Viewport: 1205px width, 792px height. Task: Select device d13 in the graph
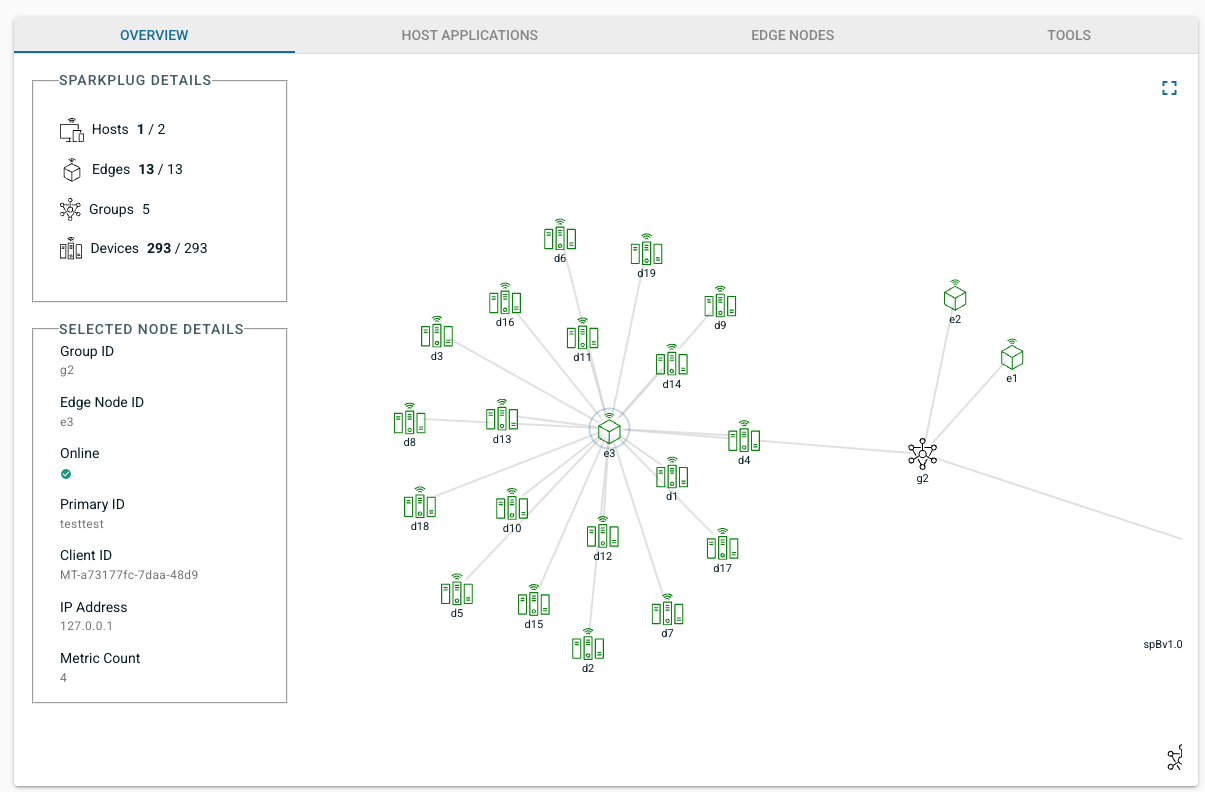pos(502,416)
